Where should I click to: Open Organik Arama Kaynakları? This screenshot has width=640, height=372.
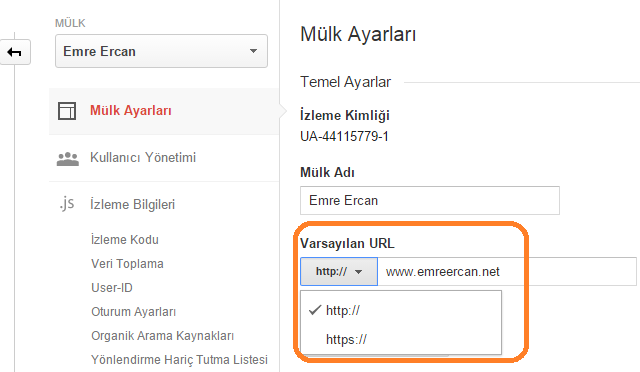click(x=162, y=336)
